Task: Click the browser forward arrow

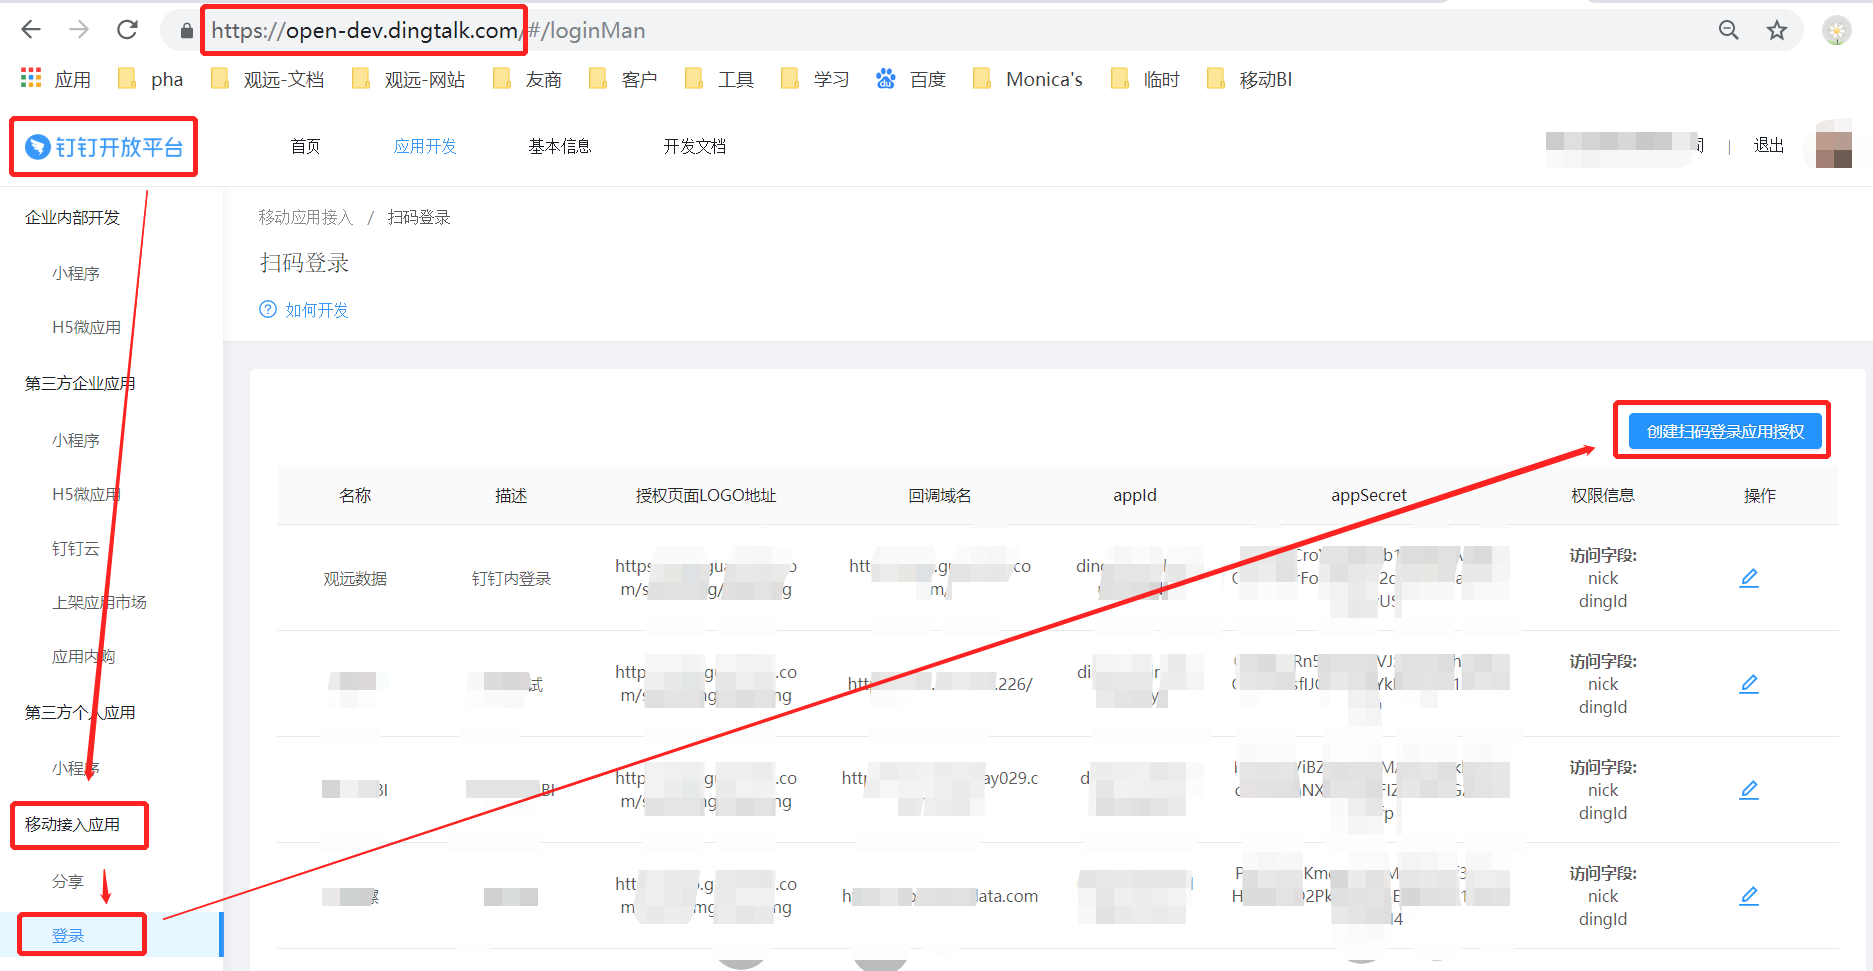Action: pyautogui.click(x=79, y=30)
